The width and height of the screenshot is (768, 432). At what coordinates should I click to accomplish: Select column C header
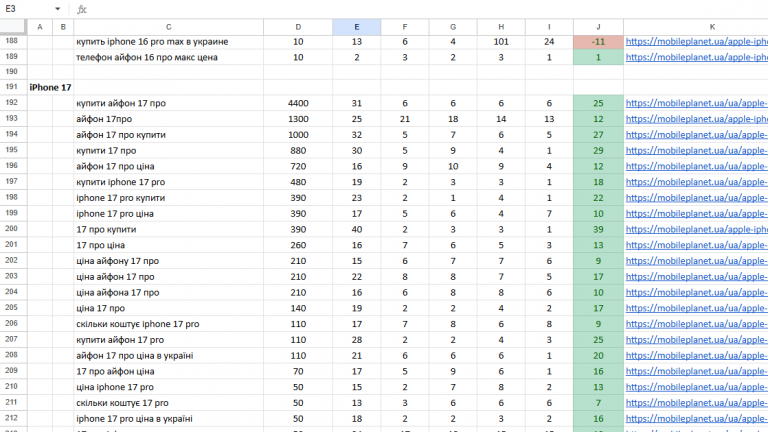[x=168, y=27]
